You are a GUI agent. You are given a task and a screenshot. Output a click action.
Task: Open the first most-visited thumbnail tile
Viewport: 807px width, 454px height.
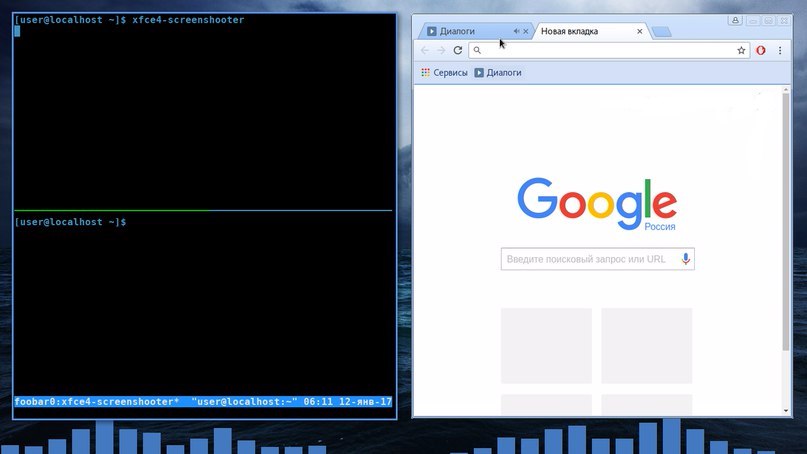[x=546, y=346]
